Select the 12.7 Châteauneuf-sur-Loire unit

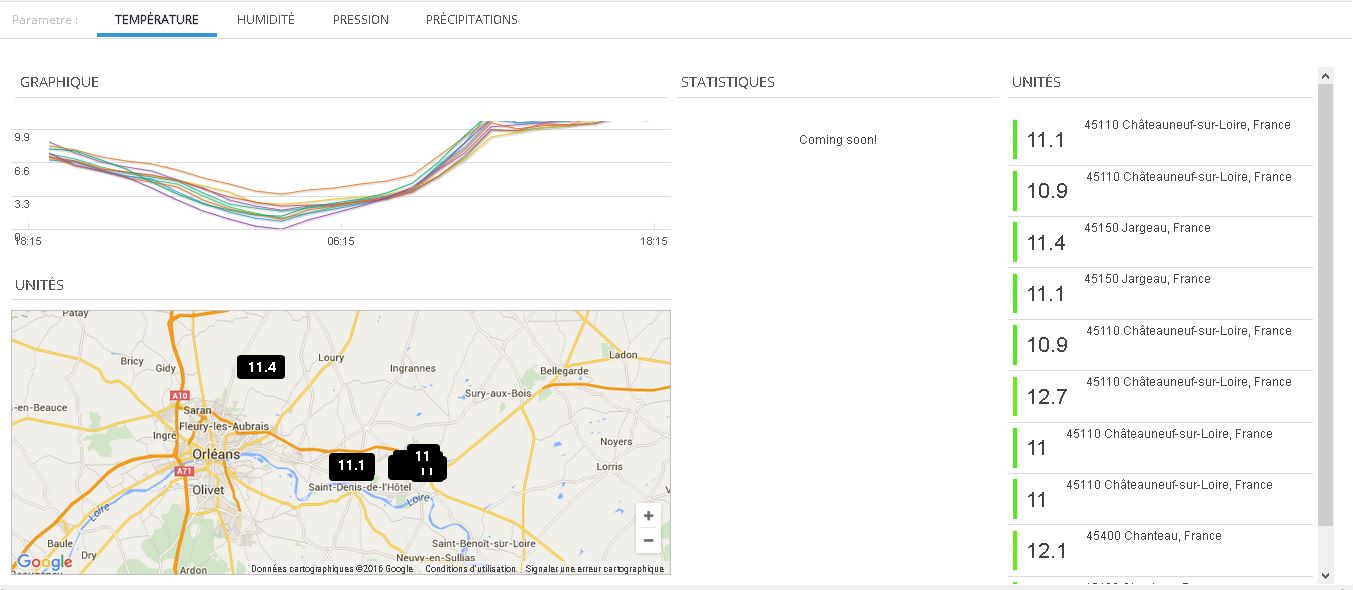(1162, 396)
